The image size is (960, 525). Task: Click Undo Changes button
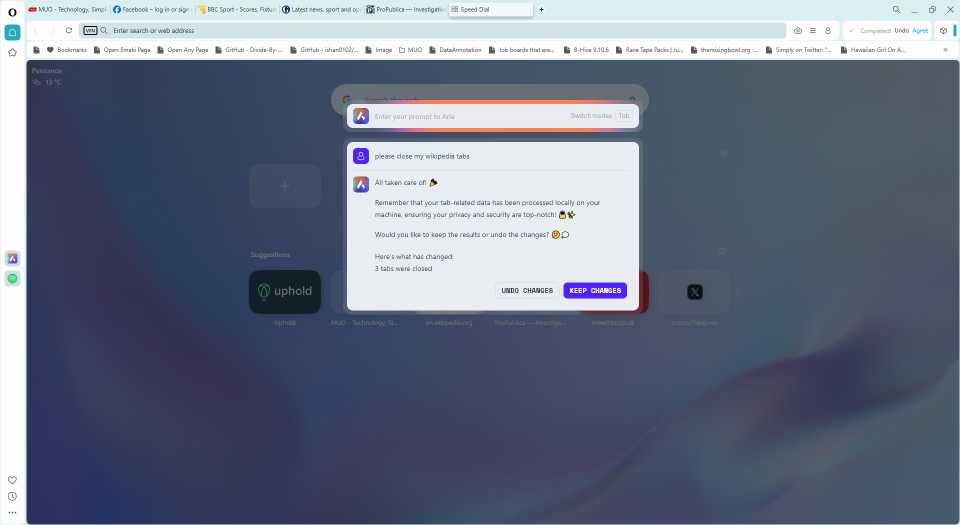point(527,291)
